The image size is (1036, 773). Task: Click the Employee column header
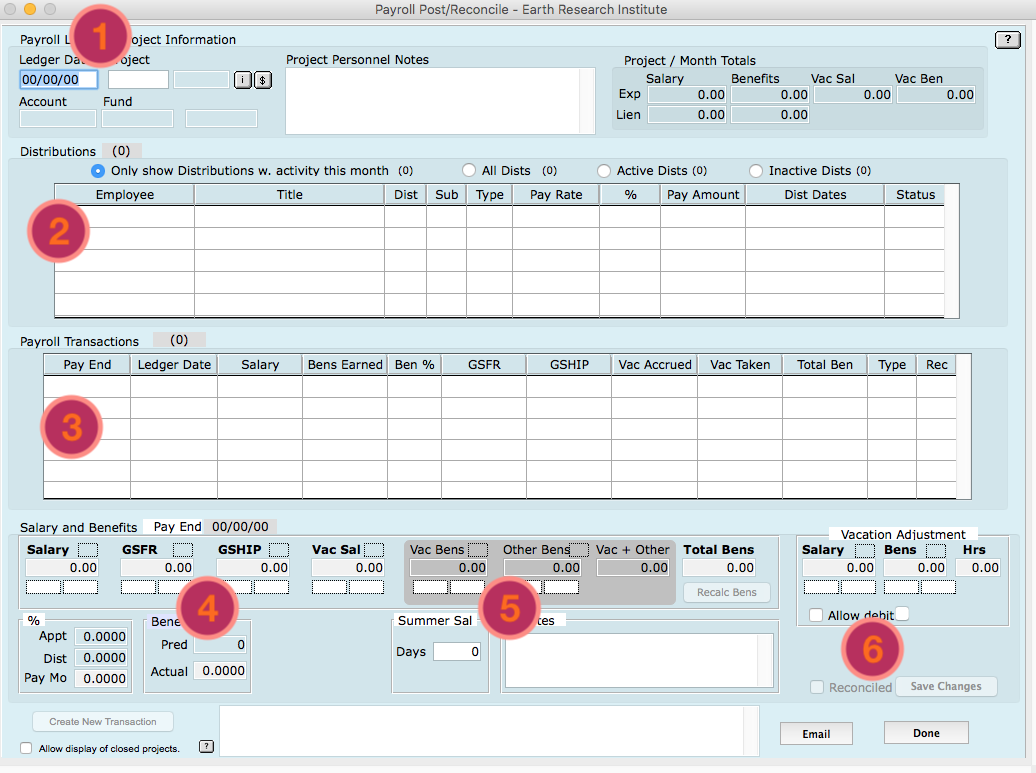click(x=125, y=195)
